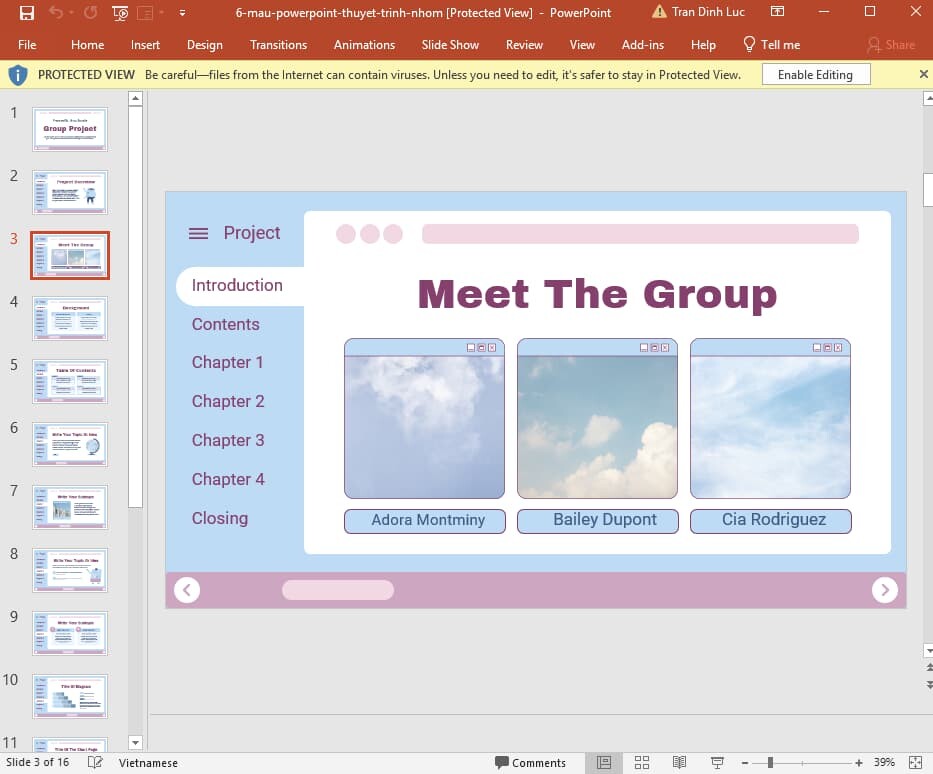Dismiss the Protected View warning bar

coord(923,73)
